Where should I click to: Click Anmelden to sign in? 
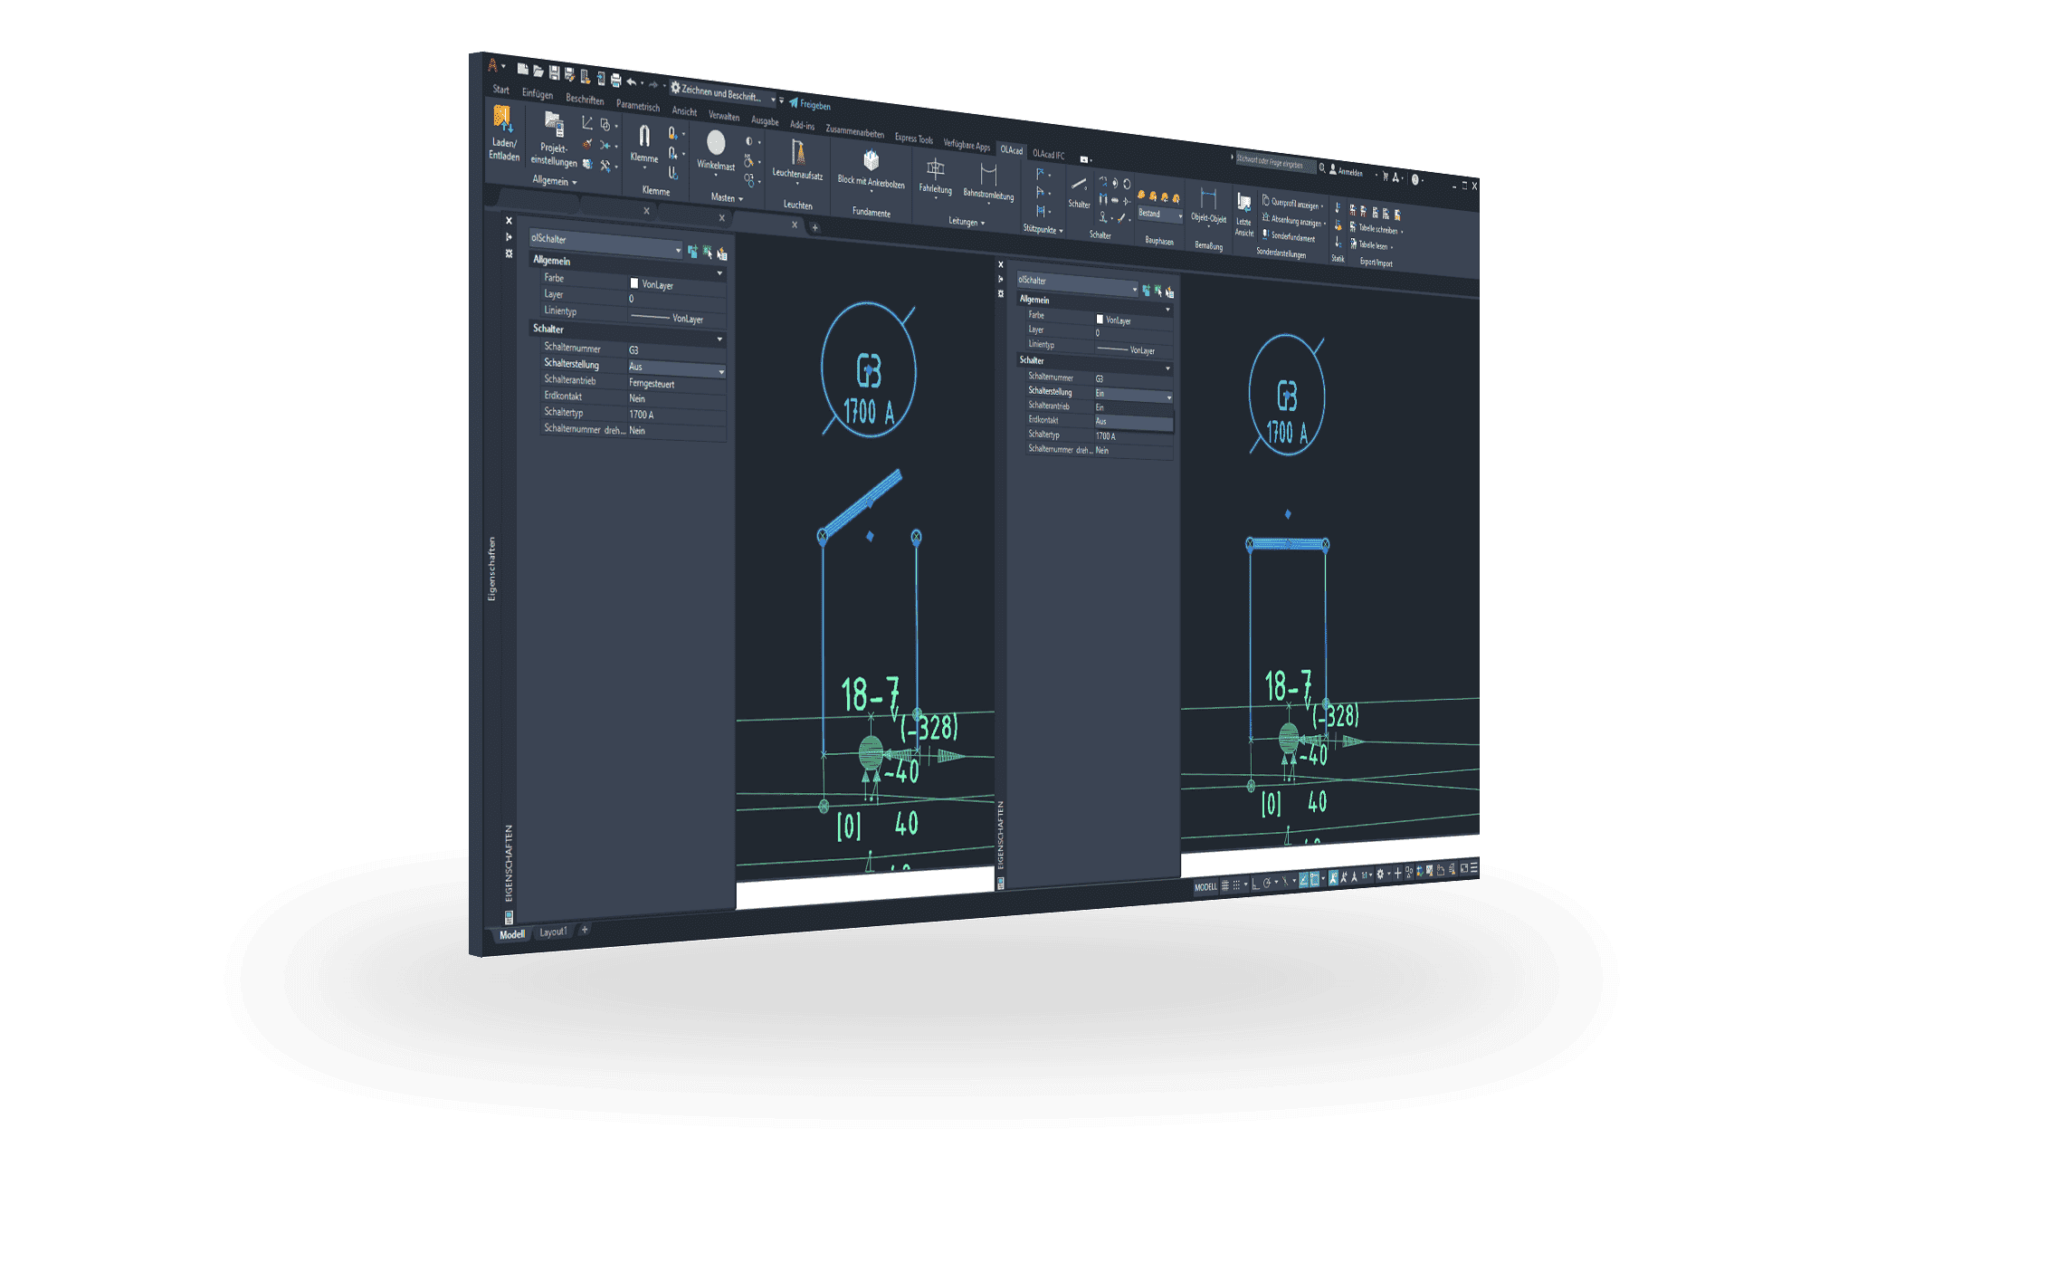click(x=1349, y=172)
